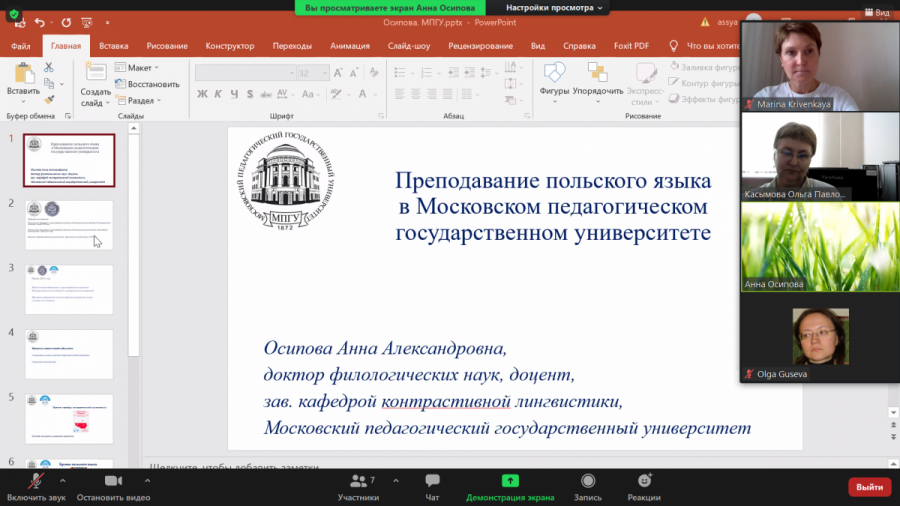Click the Вставить paste icon

point(23,74)
